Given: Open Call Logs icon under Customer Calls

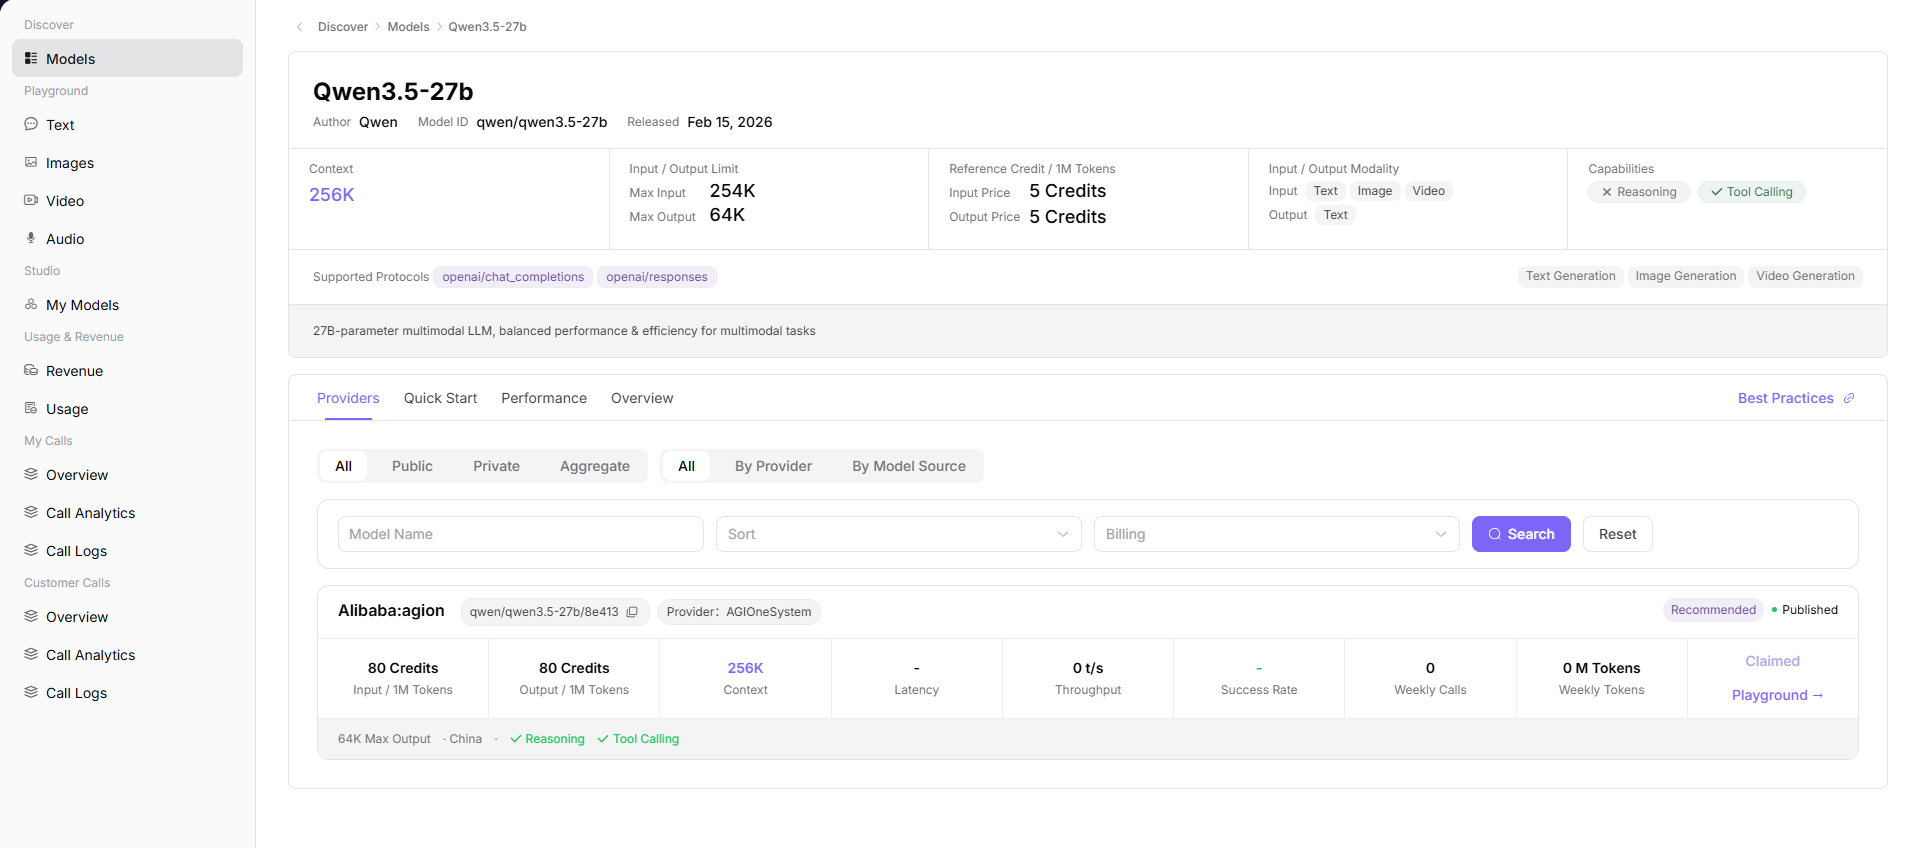Looking at the screenshot, I should coord(31,692).
